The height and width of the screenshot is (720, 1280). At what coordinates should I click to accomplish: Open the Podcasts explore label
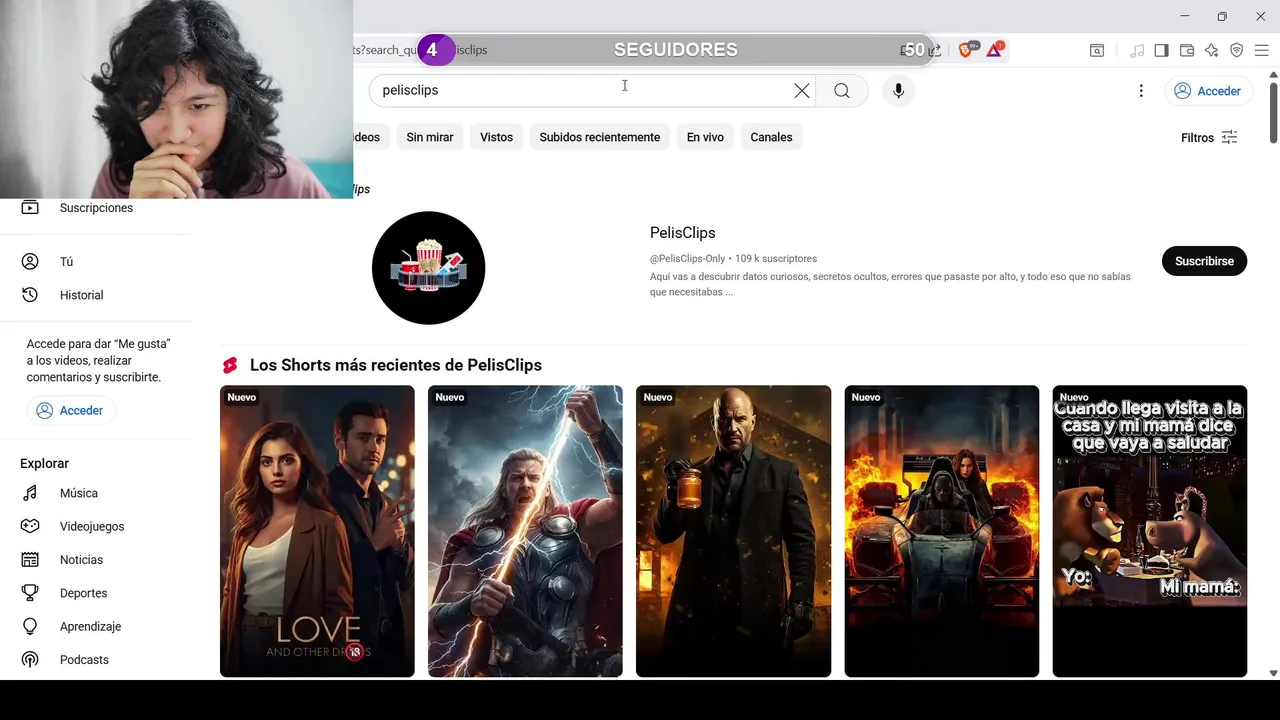84,660
